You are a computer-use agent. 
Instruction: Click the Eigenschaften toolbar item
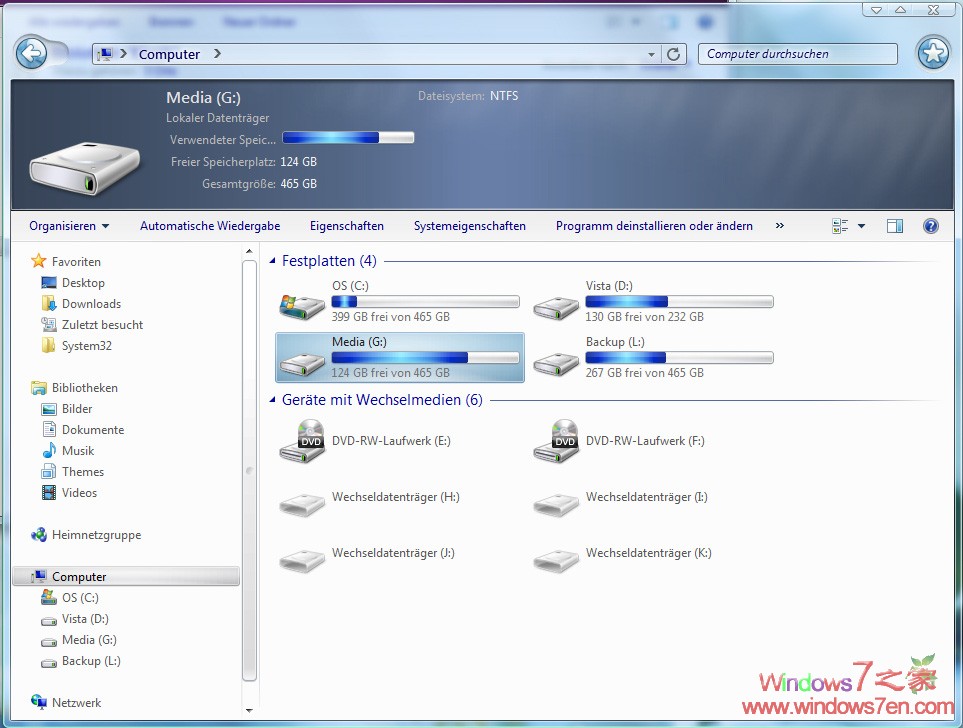pos(347,226)
